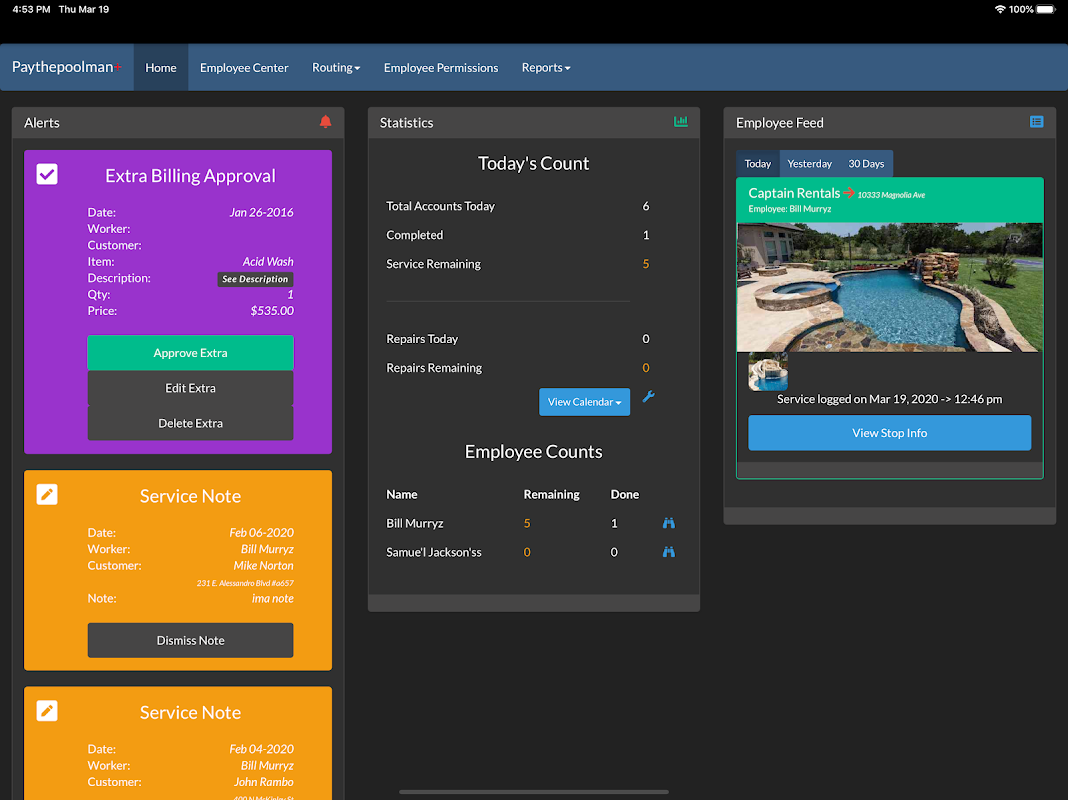
Task: Toggle the Extra Billing Approval checkbox
Action: (47, 174)
